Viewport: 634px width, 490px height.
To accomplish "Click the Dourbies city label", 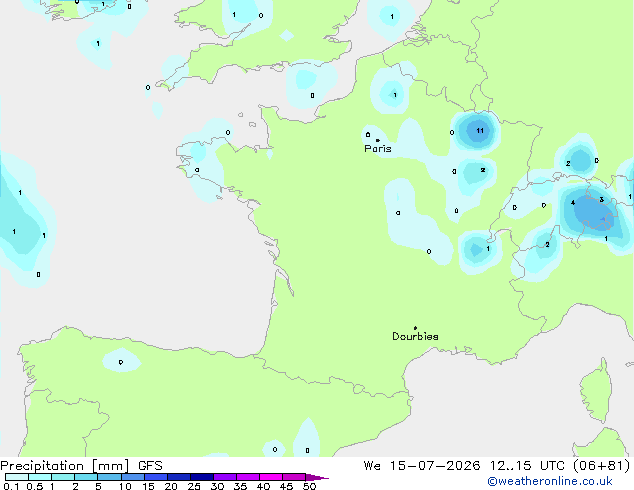I will [x=415, y=336].
